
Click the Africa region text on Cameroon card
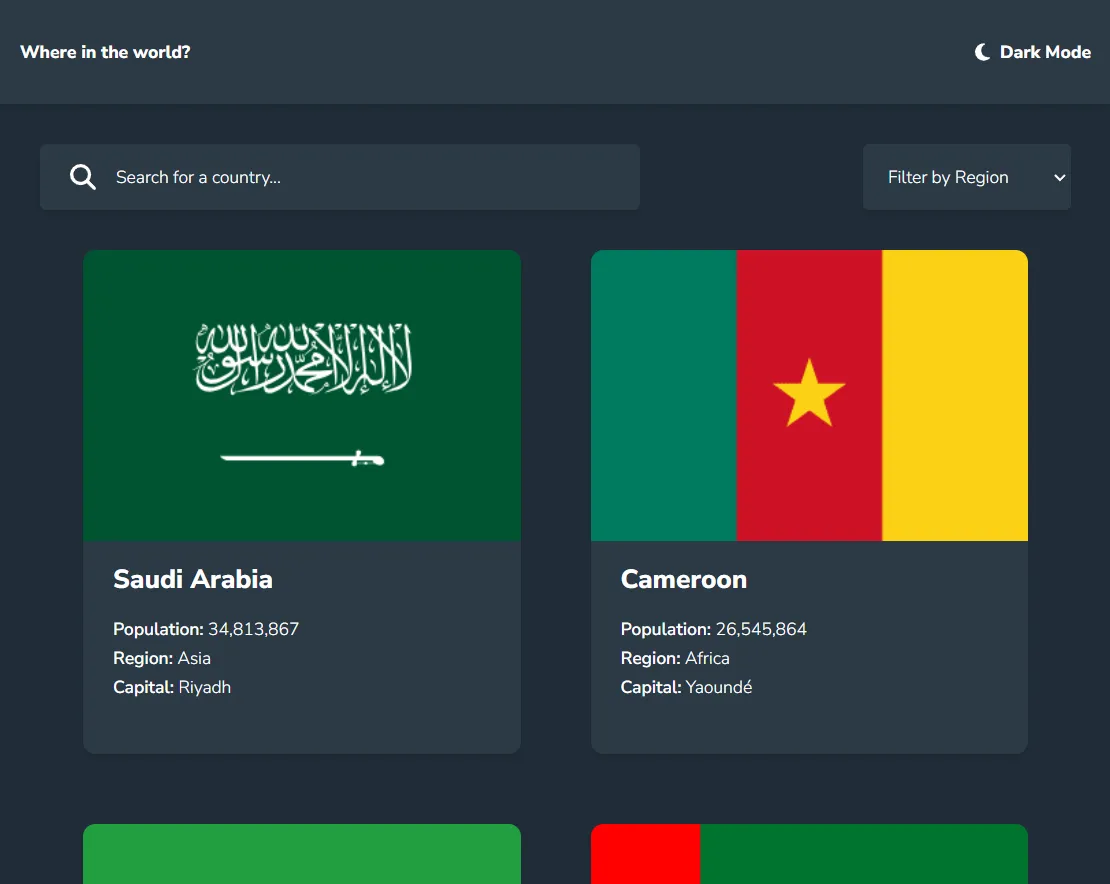tap(710, 658)
